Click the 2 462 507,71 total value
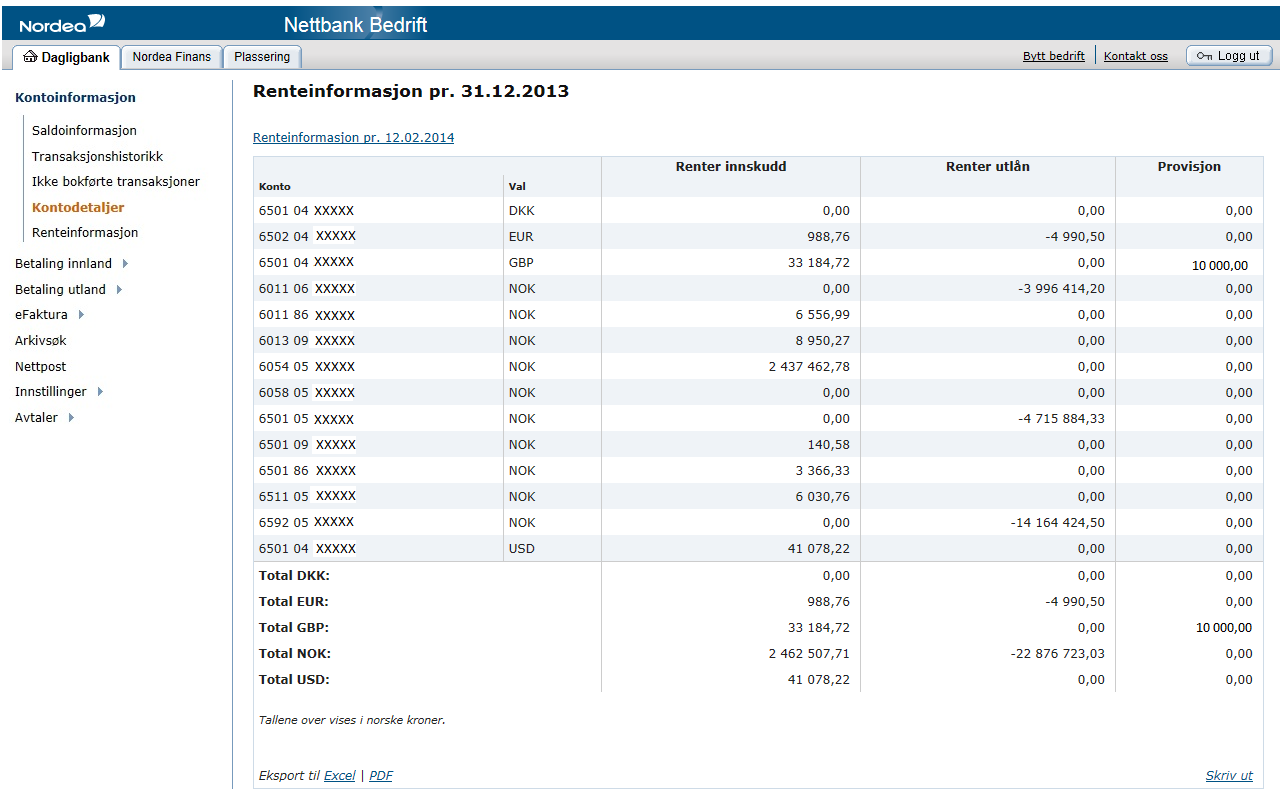Image resolution: width=1280 pixels, height=789 pixels. point(810,654)
